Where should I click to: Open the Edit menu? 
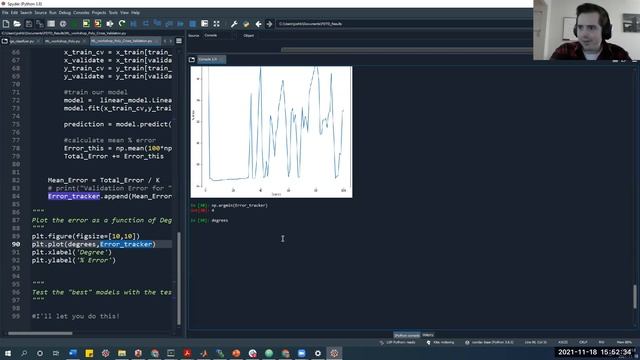14,13
